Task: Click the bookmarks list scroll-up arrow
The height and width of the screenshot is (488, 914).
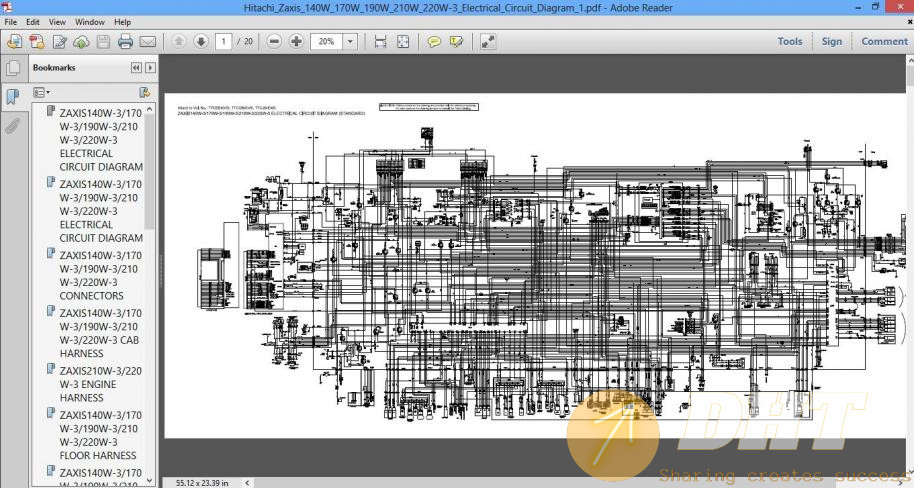Action: pos(150,109)
